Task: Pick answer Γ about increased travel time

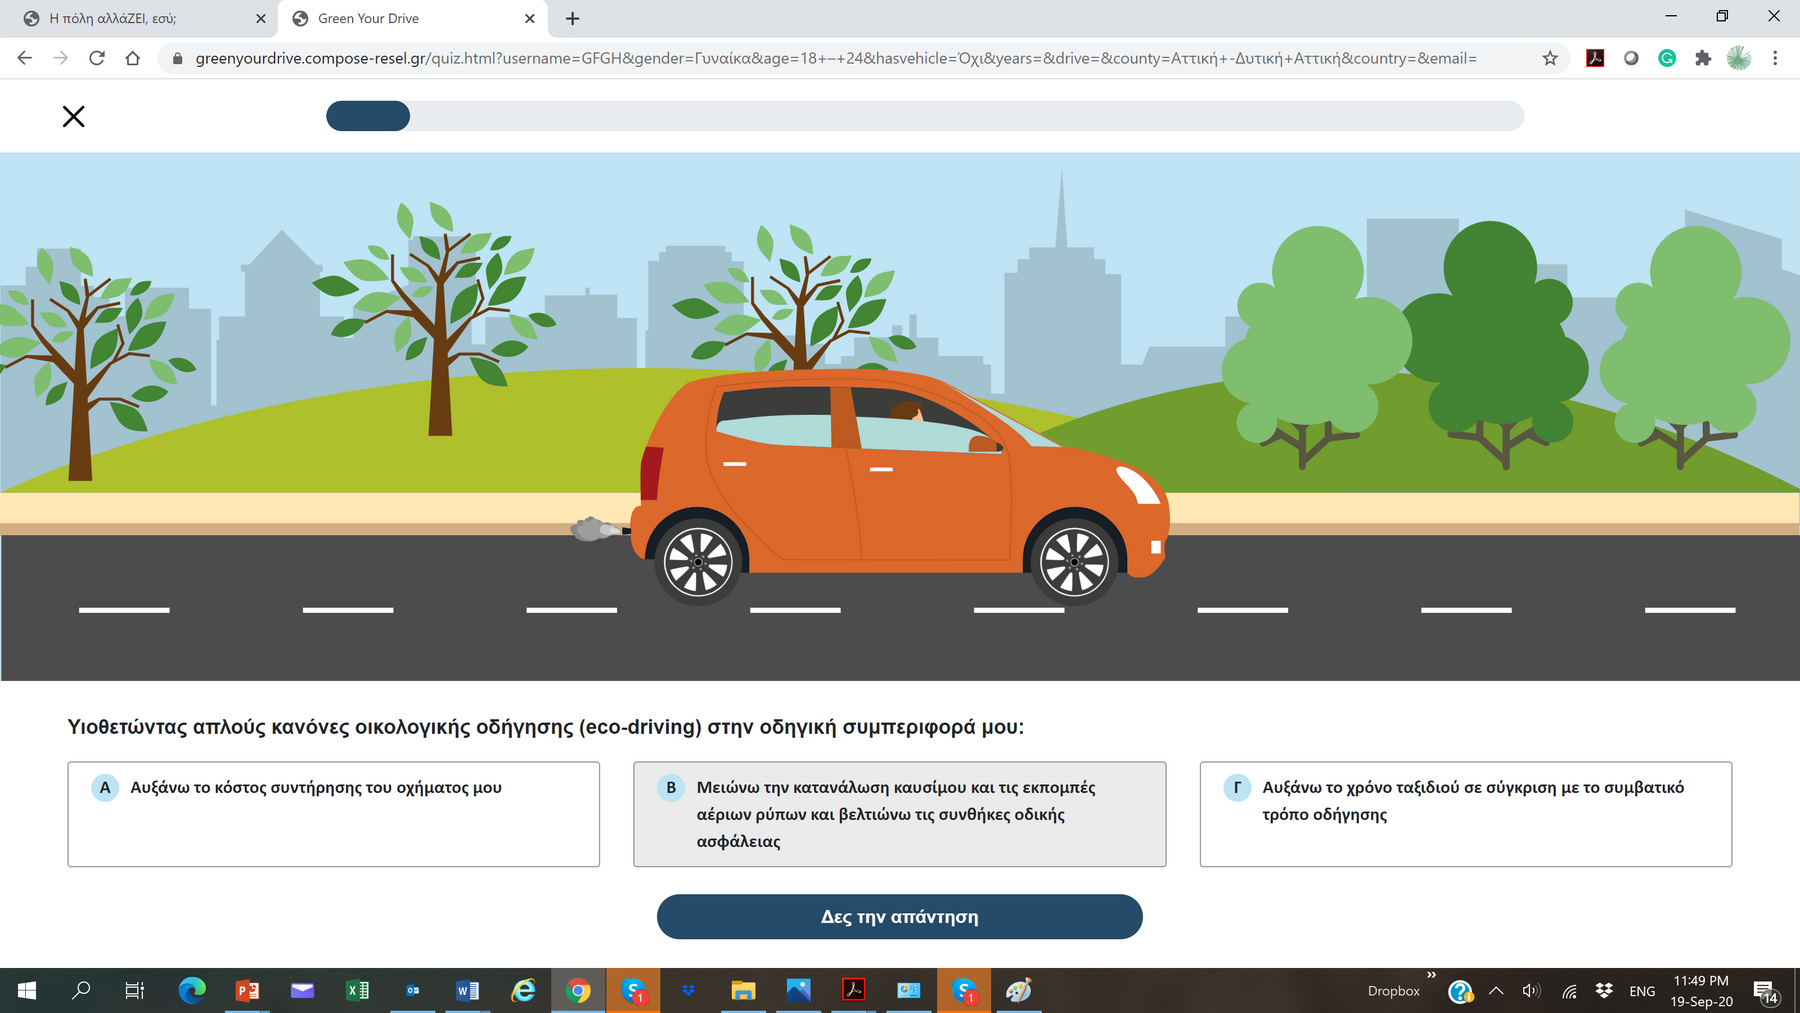Action: tap(1465, 813)
